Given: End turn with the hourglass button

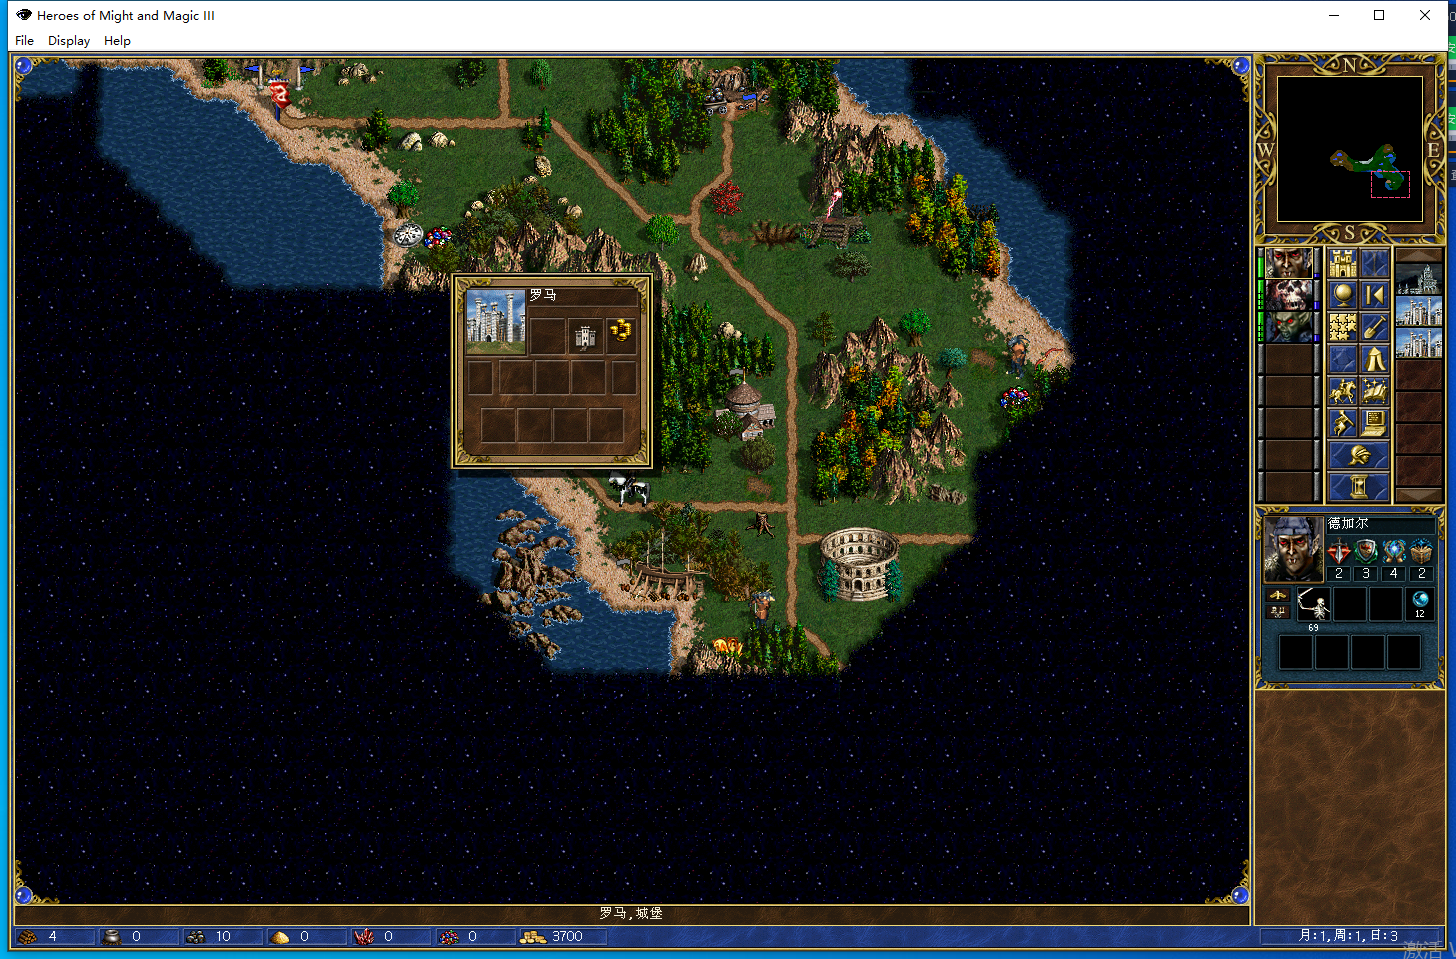Looking at the screenshot, I should coord(1358,487).
